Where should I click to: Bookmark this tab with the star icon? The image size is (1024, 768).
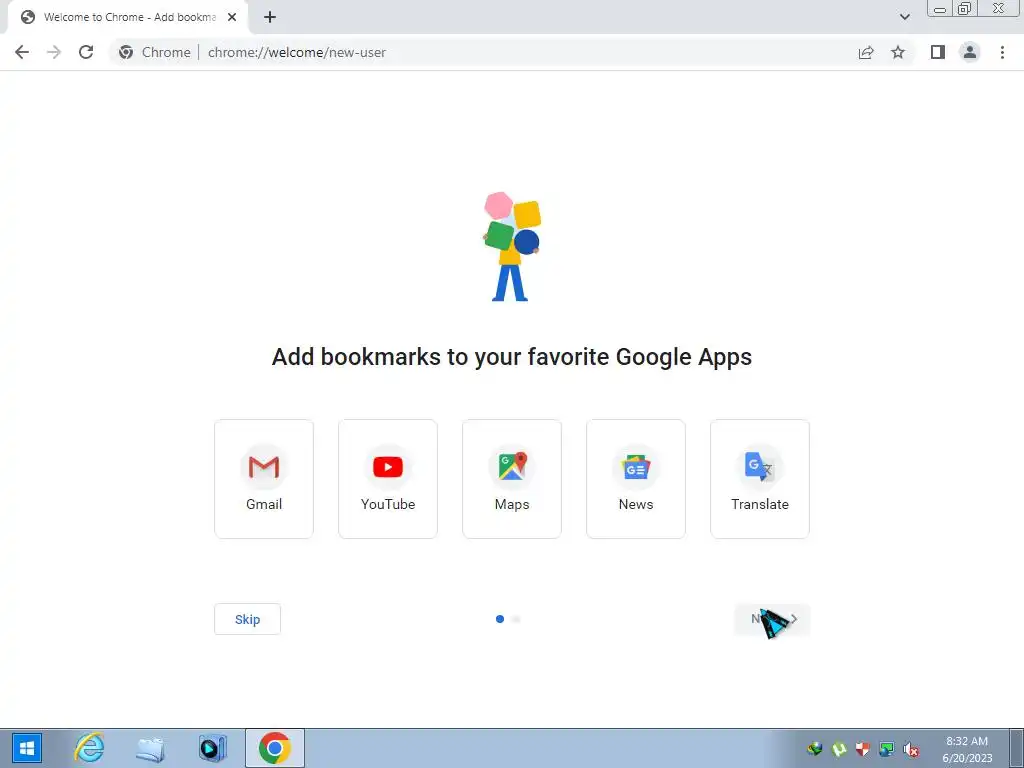click(898, 52)
